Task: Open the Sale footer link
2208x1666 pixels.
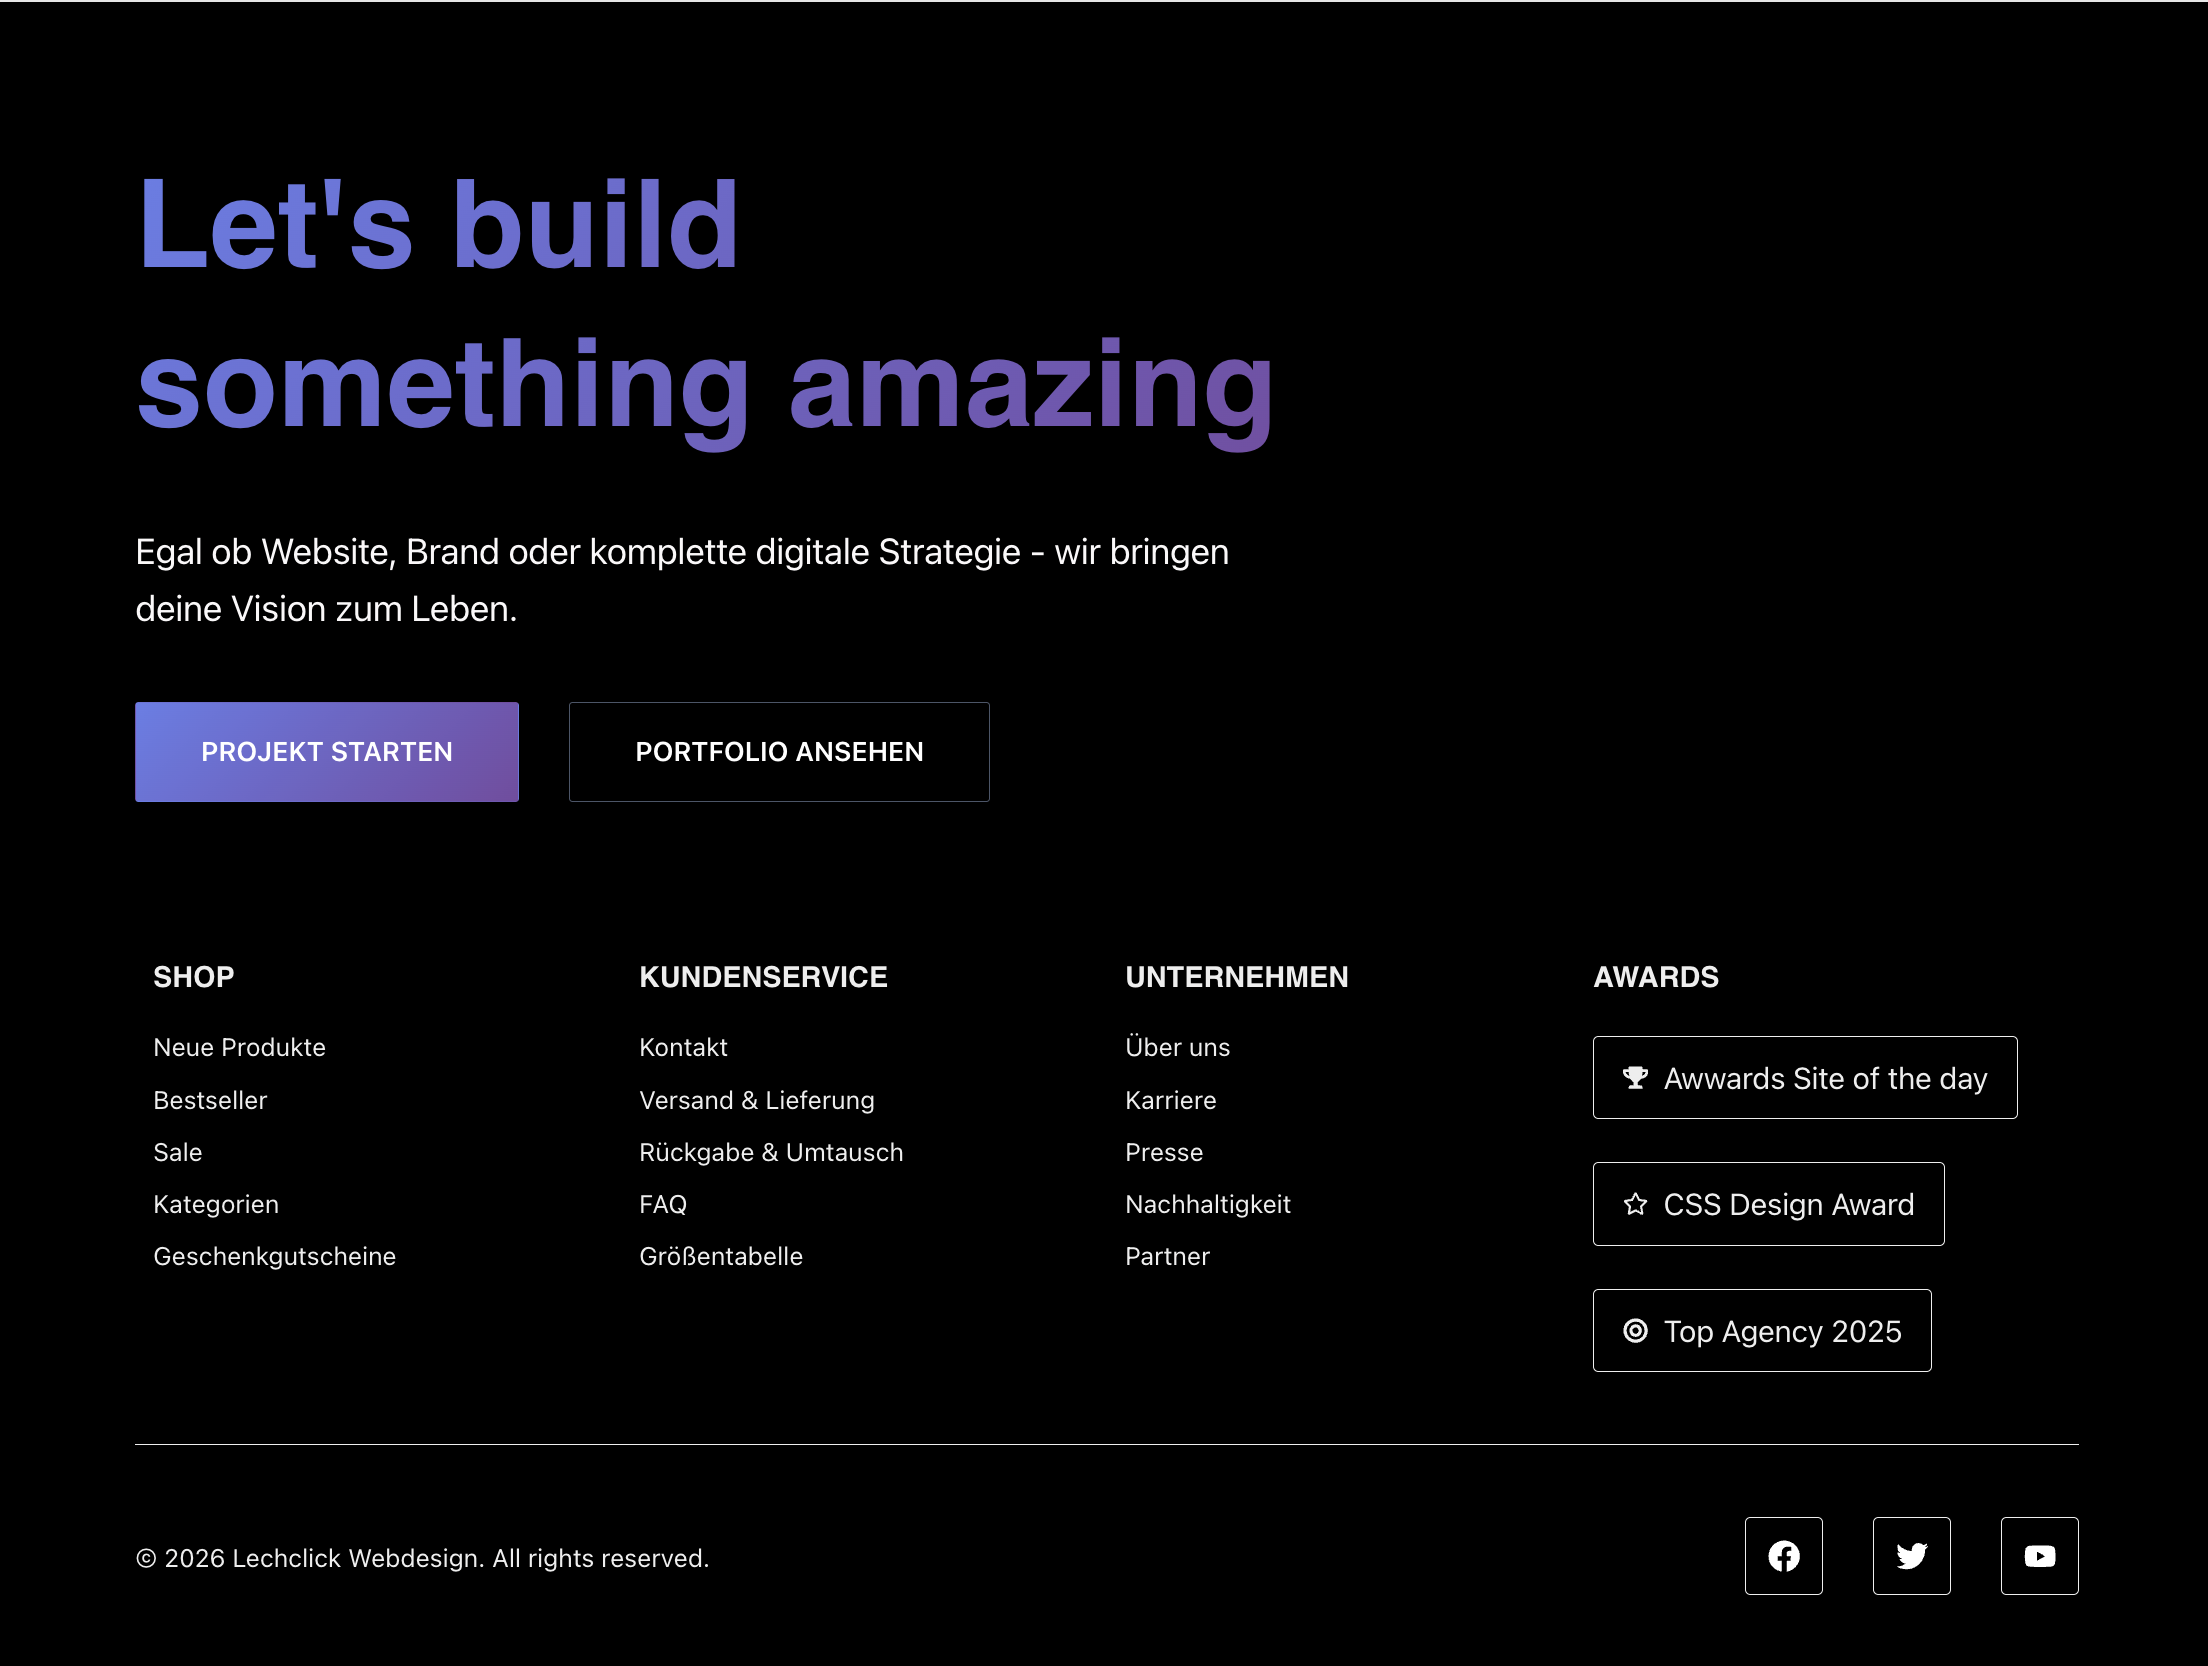Action: click(x=178, y=1152)
